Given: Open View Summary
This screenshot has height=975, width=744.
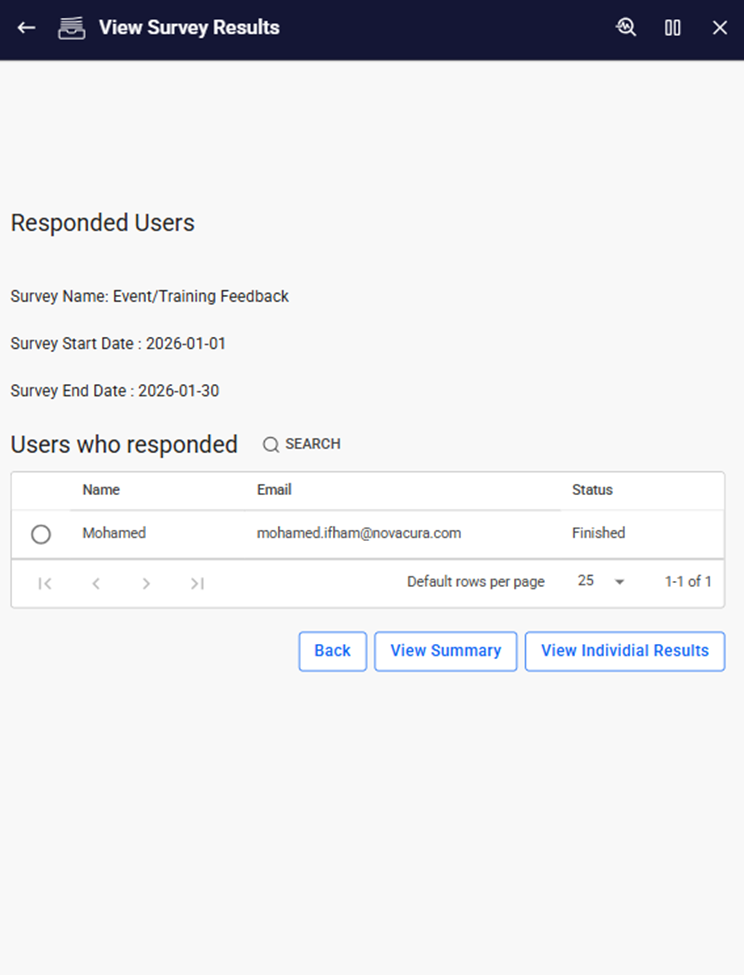Looking at the screenshot, I should [445, 651].
